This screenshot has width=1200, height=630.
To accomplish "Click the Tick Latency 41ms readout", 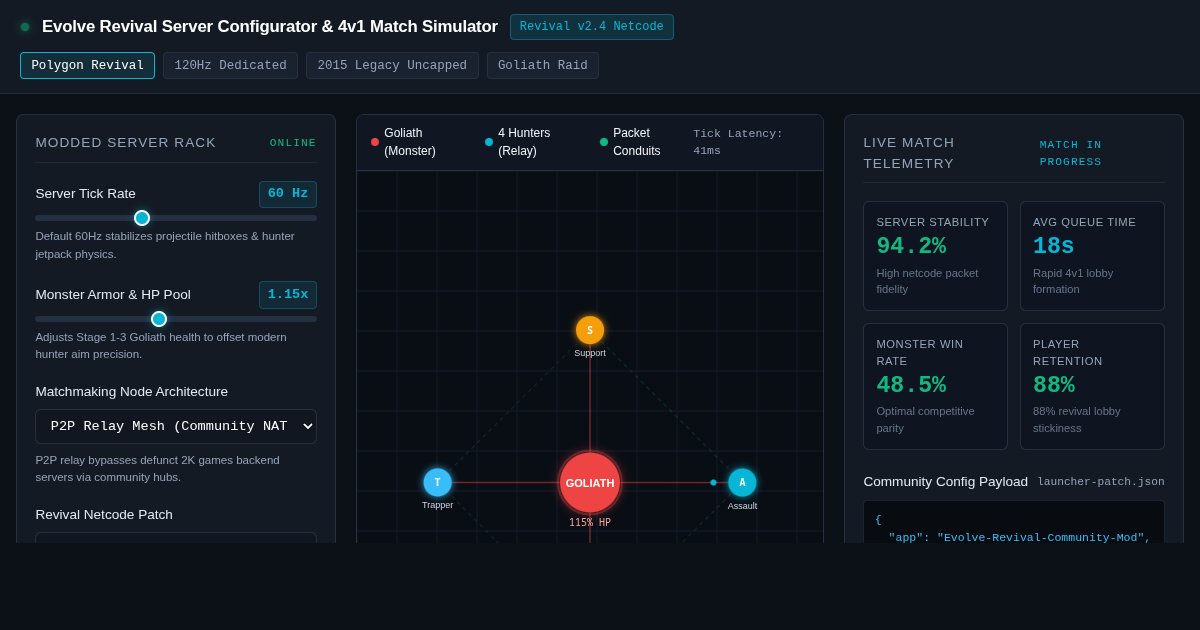I will pos(738,142).
